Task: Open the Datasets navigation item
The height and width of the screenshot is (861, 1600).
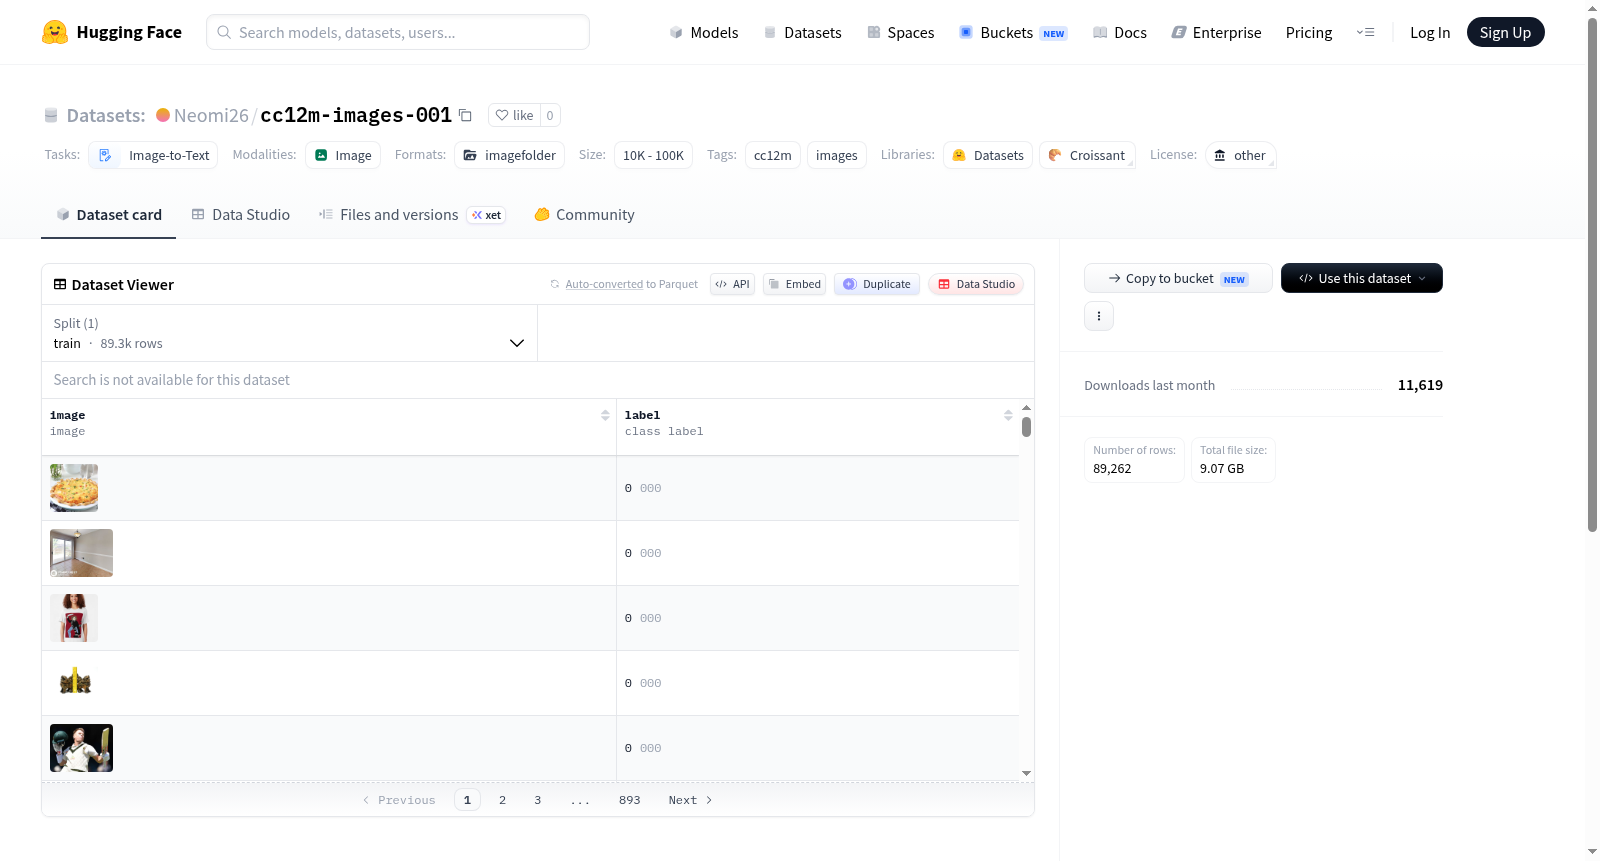Action: tap(802, 32)
